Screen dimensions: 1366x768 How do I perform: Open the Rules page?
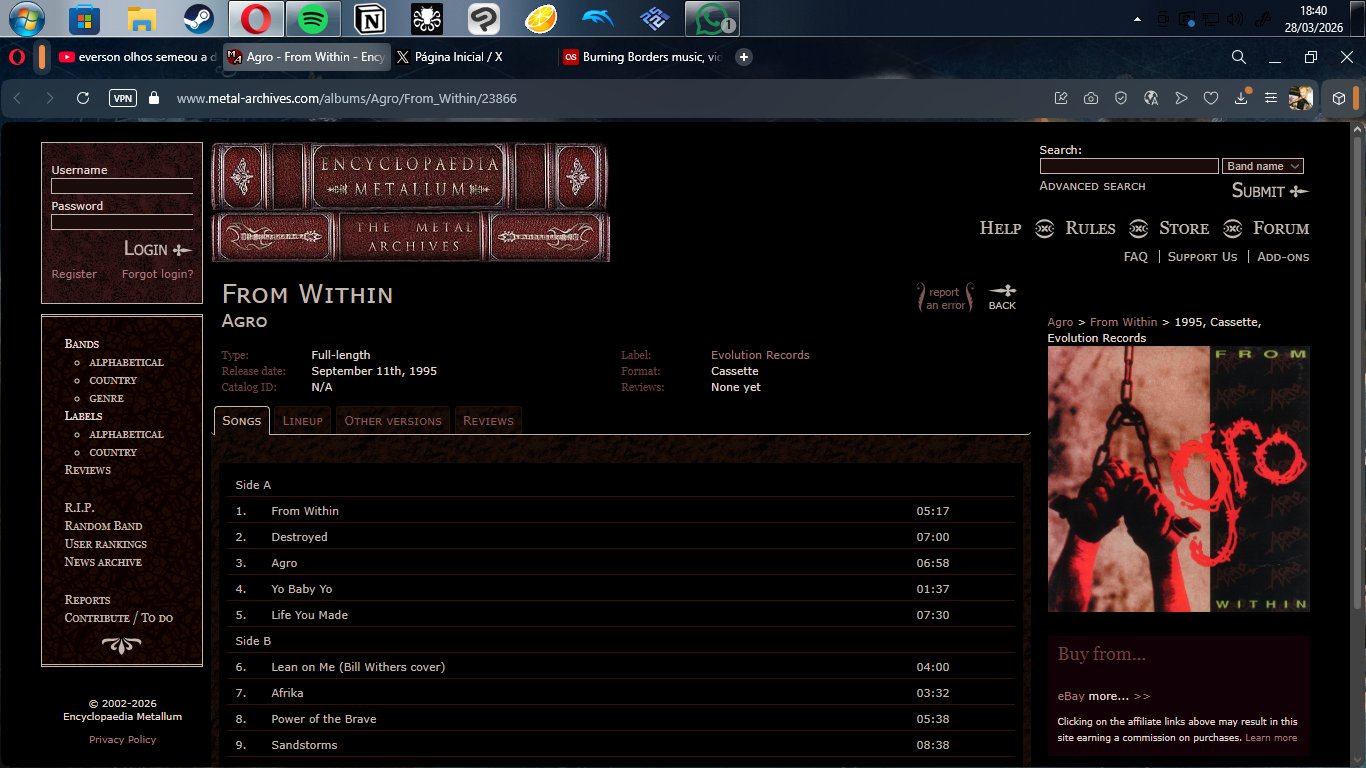[x=1090, y=228]
